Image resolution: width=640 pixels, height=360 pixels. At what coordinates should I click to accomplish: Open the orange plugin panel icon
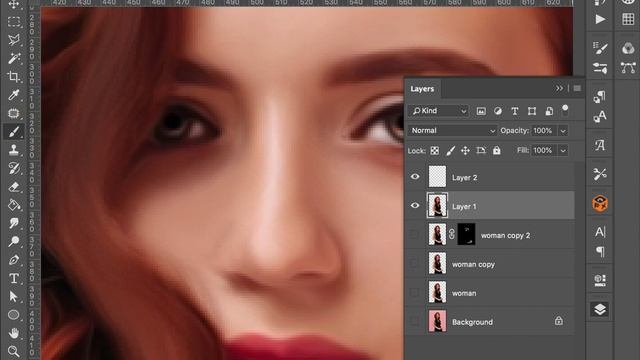tap(600, 203)
